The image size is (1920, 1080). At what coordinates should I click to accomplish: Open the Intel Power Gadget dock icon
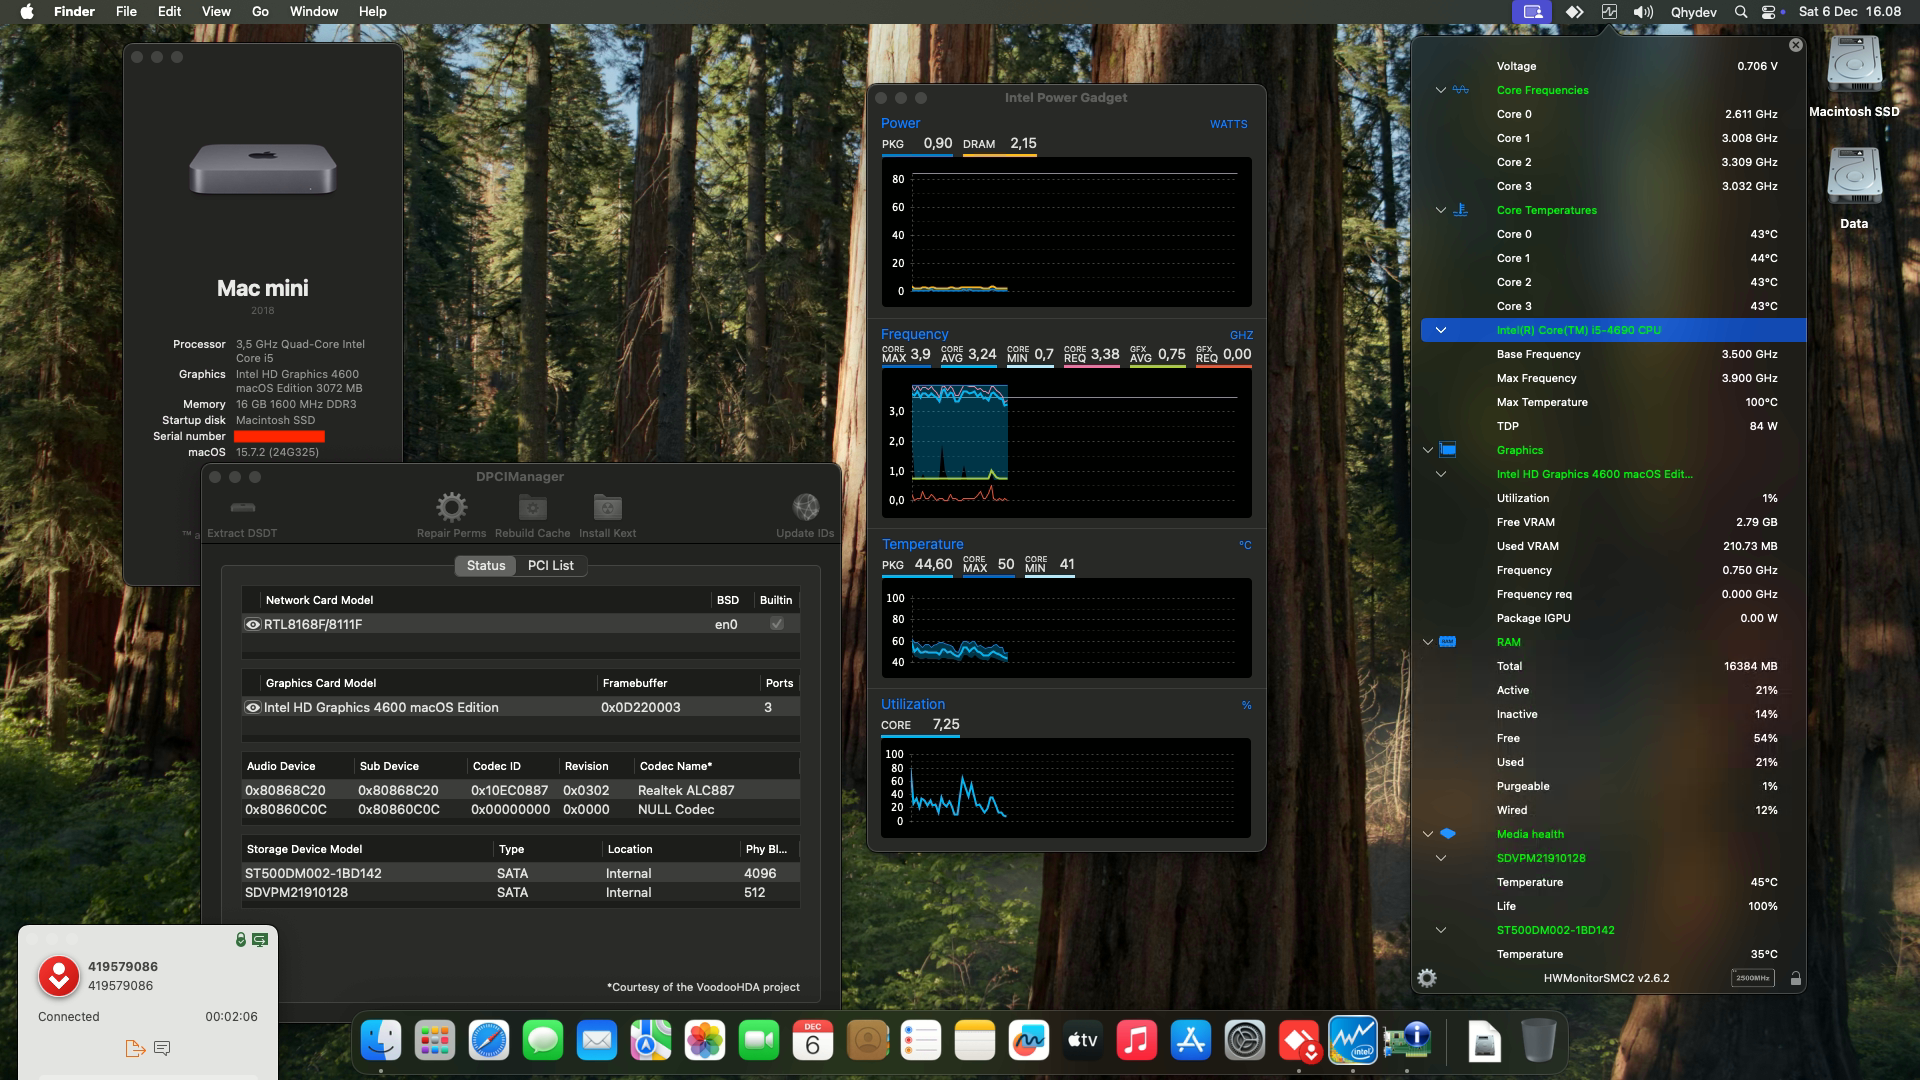point(1354,1040)
